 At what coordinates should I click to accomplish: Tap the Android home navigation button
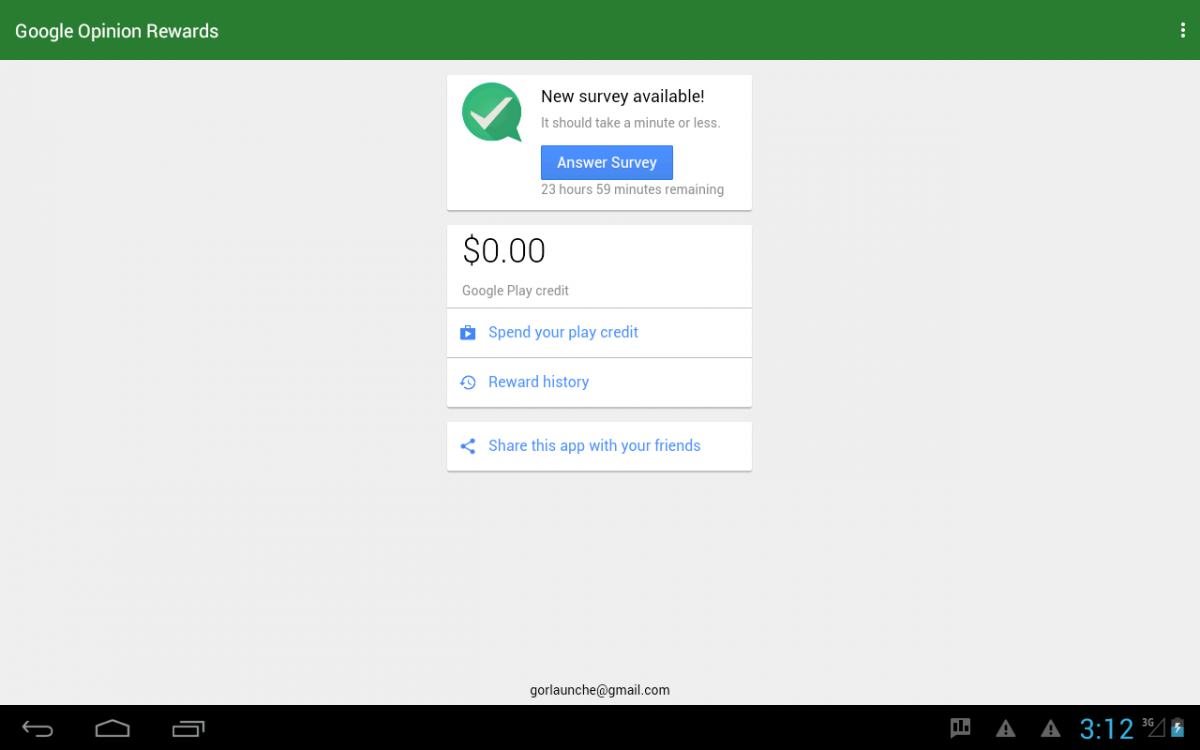coord(112,728)
